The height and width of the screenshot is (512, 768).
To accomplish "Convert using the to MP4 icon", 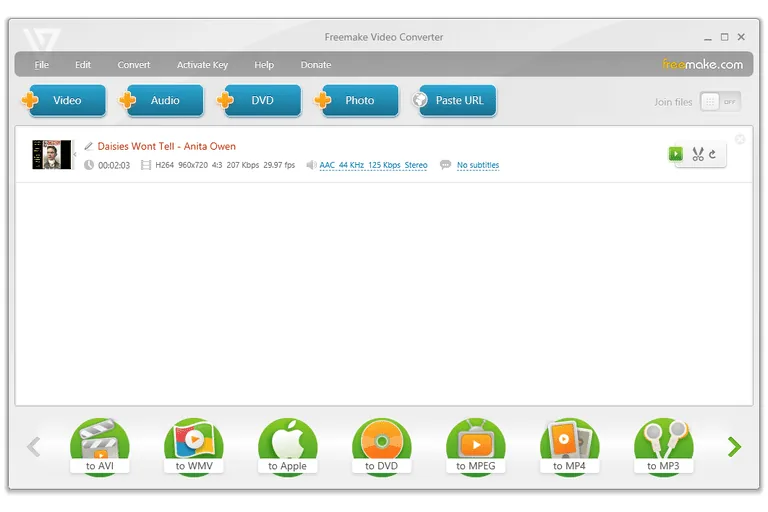I will (x=569, y=446).
